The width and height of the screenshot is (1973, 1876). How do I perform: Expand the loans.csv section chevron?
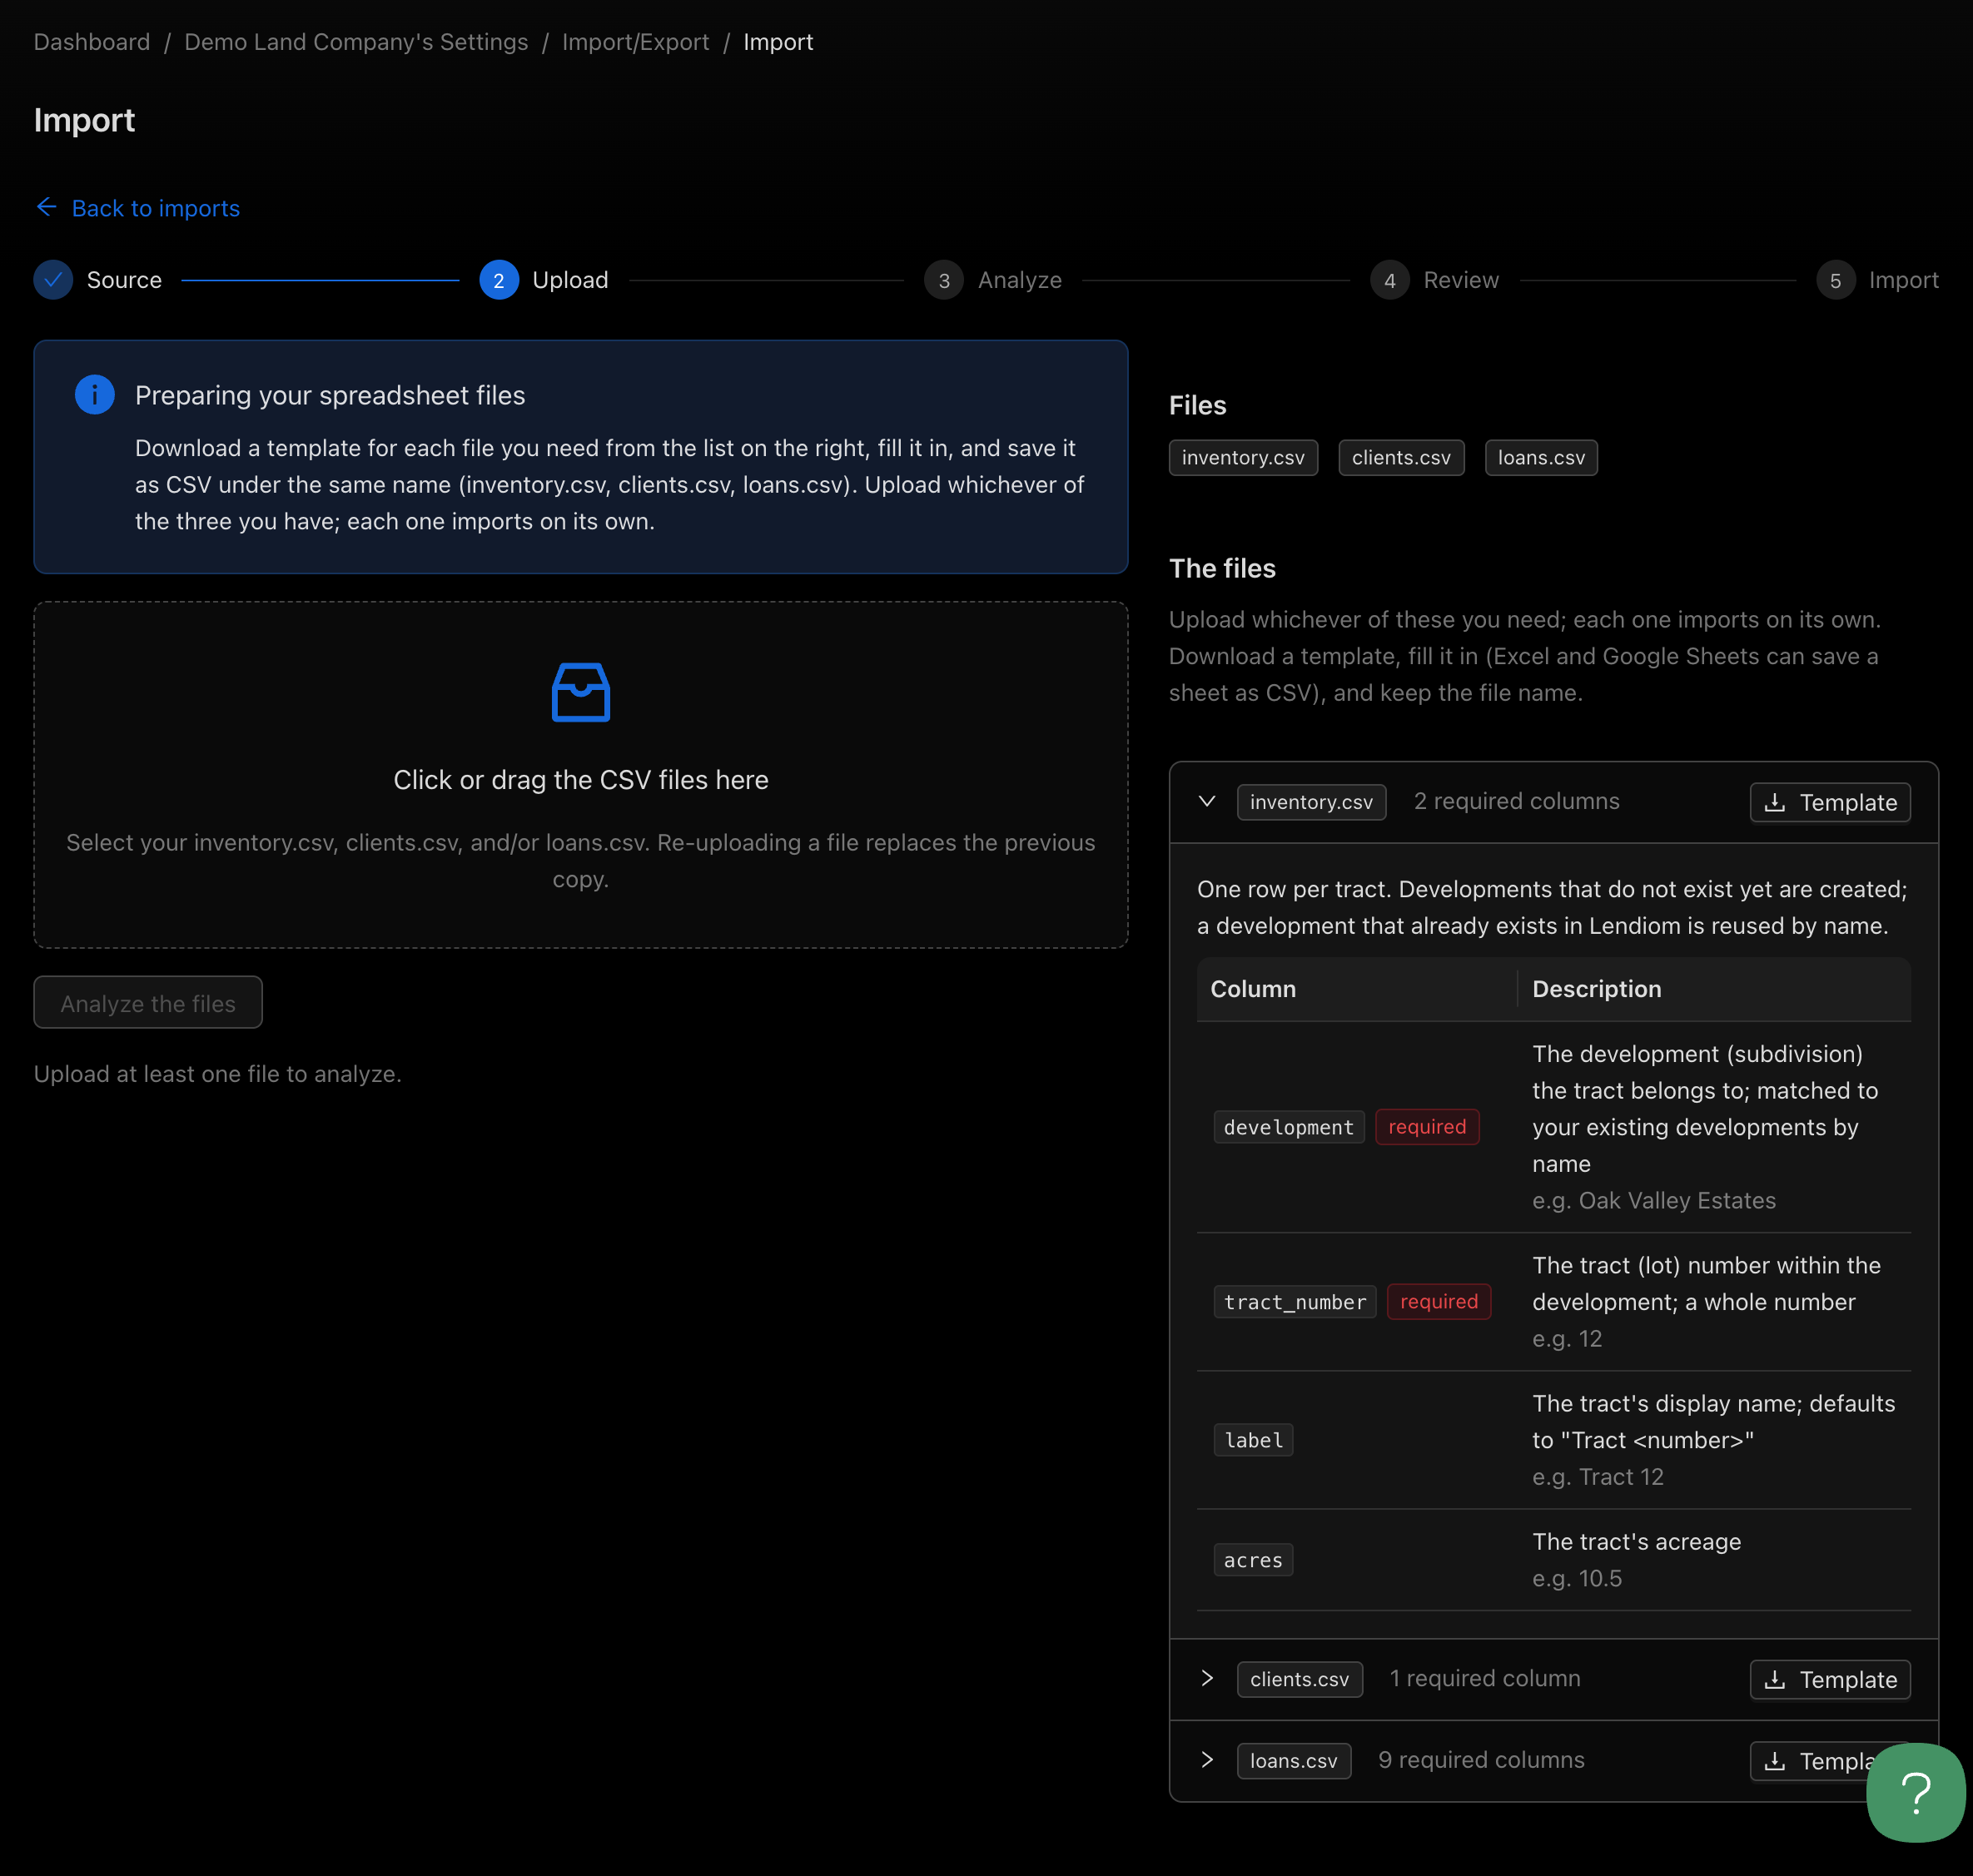click(1207, 1761)
